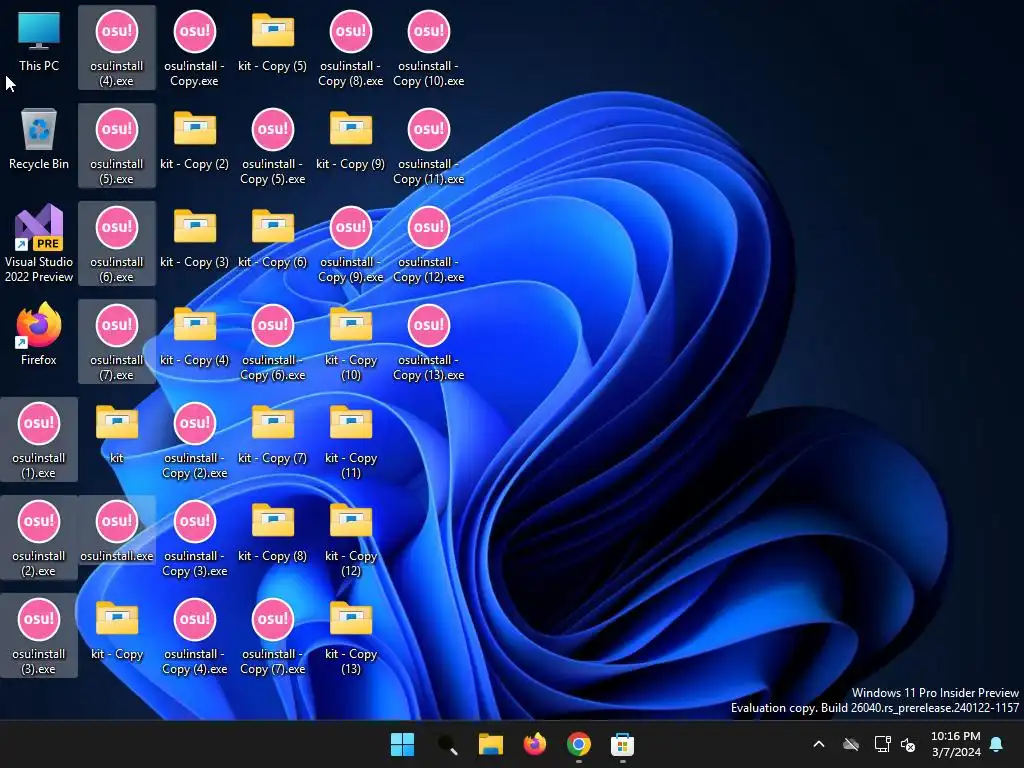Select the This PC desktop icon

39,42
